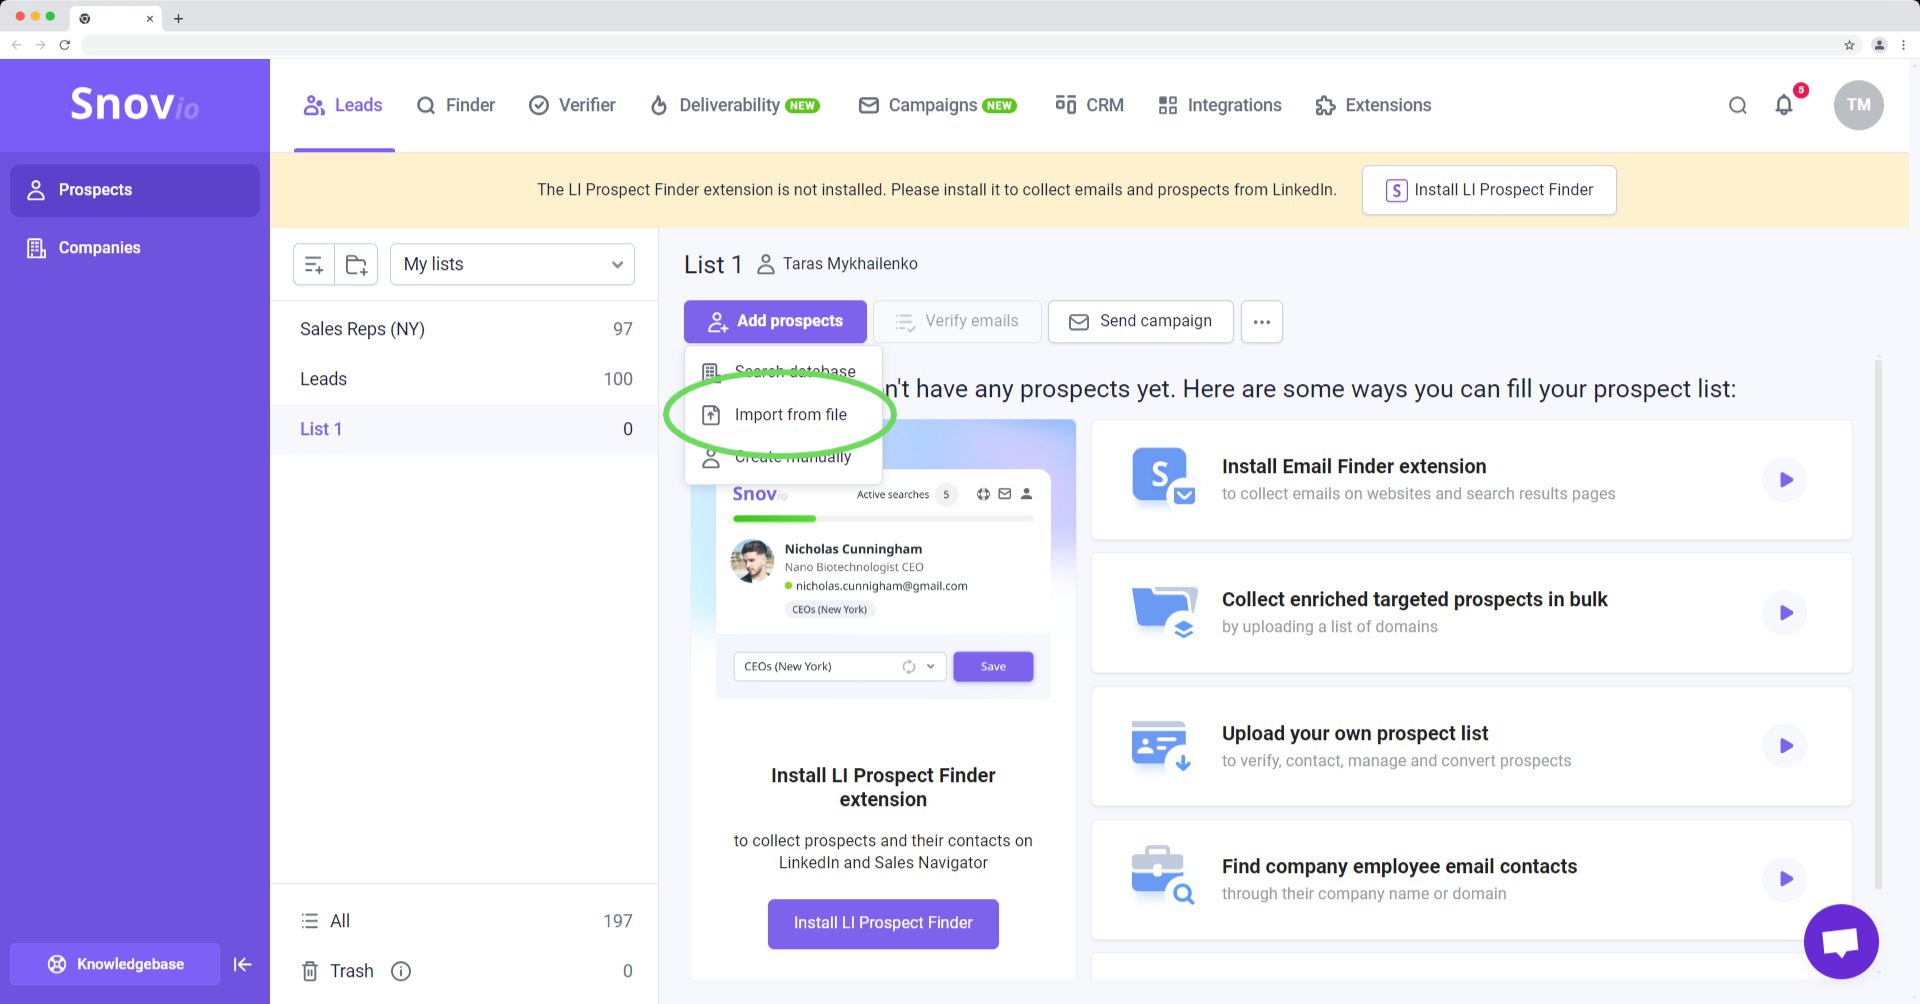Viewport: 1920px width, 1004px height.
Task: Click the add new list icon
Action: pyautogui.click(x=314, y=265)
